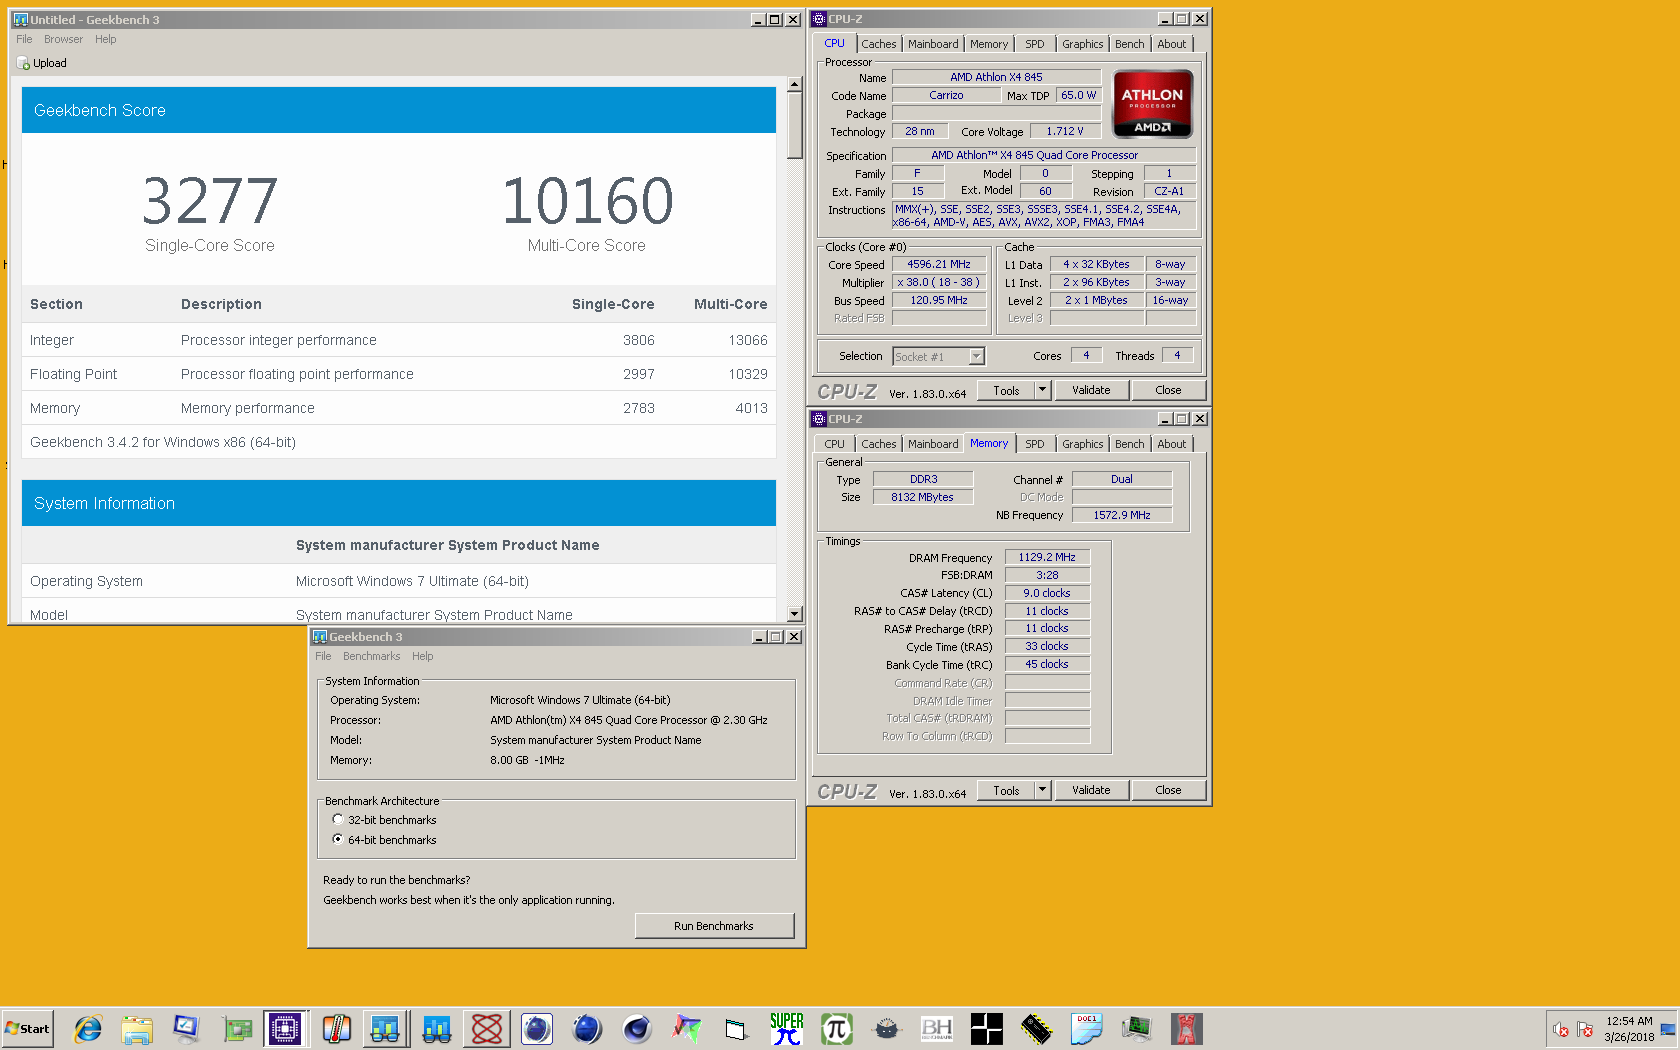Open SPD tab in CPU-Z memory window
Viewport: 1680px width, 1050px height.
click(x=1035, y=444)
